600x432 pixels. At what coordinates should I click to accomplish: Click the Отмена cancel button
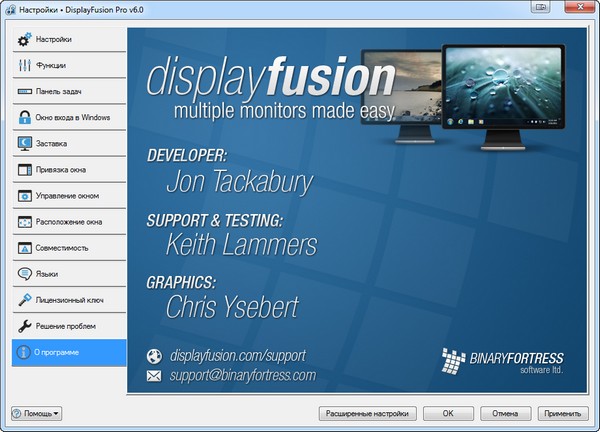pos(505,413)
